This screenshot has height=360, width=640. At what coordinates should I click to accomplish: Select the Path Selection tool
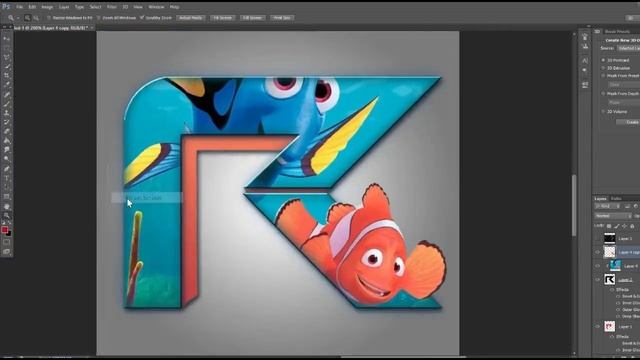pyautogui.click(x=7, y=187)
